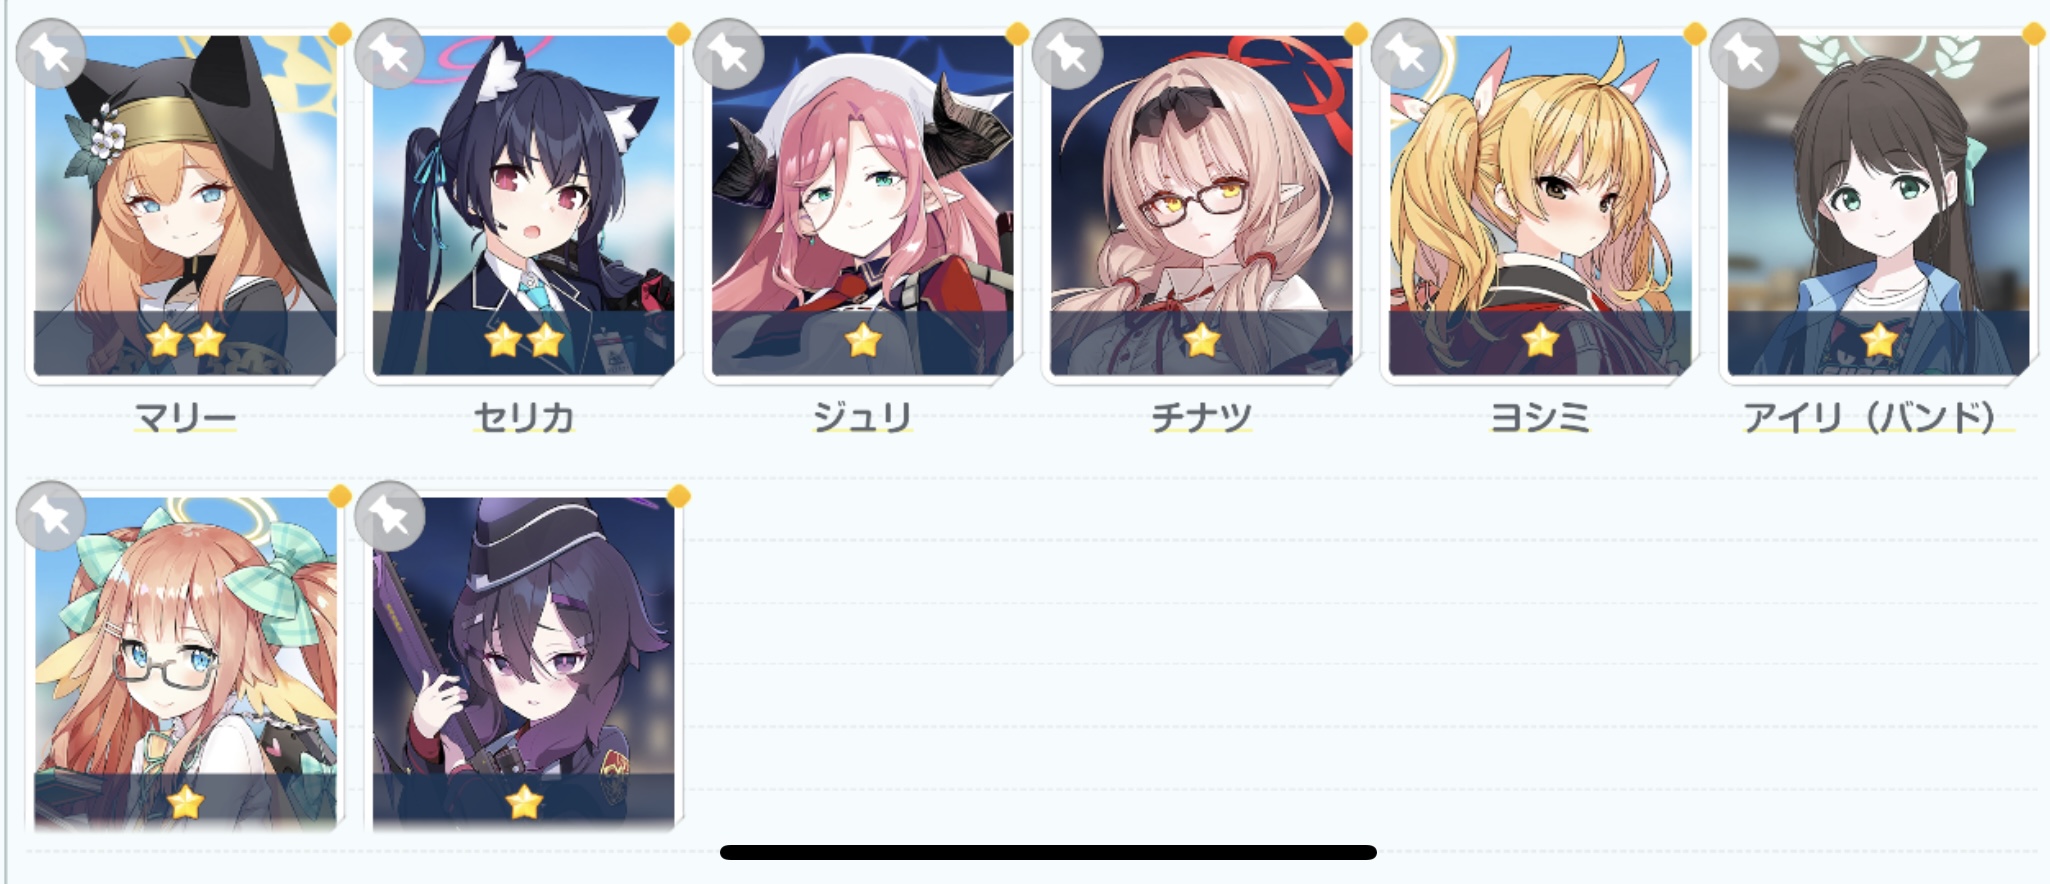
Task: Select the purple-haired girl holding a chainsaw
Action: pyautogui.click(x=524, y=665)
